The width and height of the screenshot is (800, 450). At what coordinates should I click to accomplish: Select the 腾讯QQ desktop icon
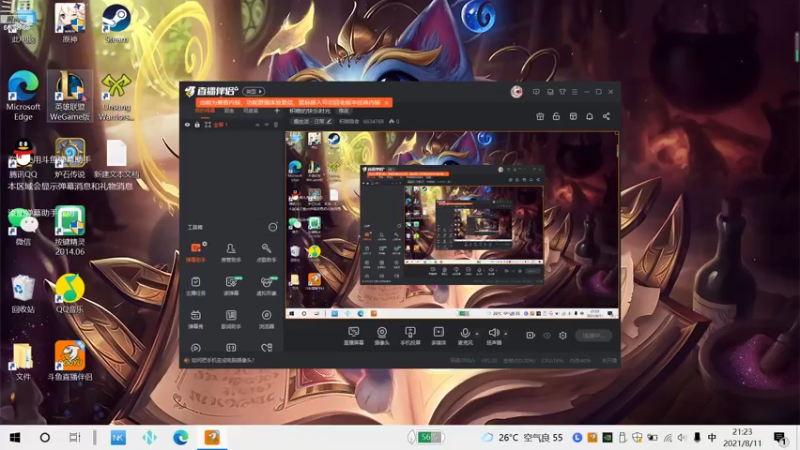pos(23,159)
